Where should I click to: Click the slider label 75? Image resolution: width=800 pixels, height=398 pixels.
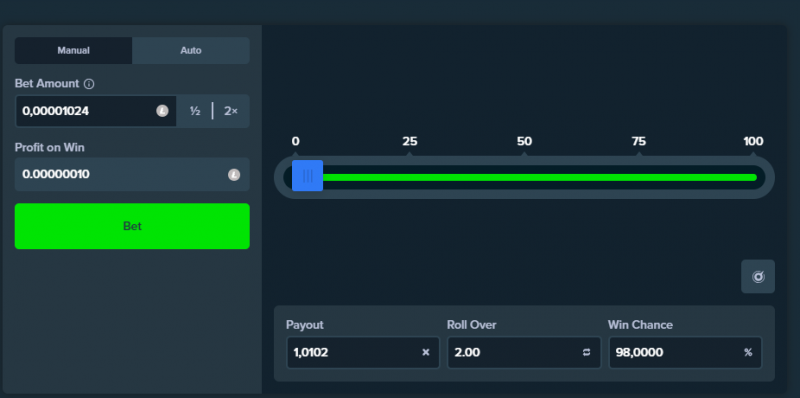pos(639,141)
